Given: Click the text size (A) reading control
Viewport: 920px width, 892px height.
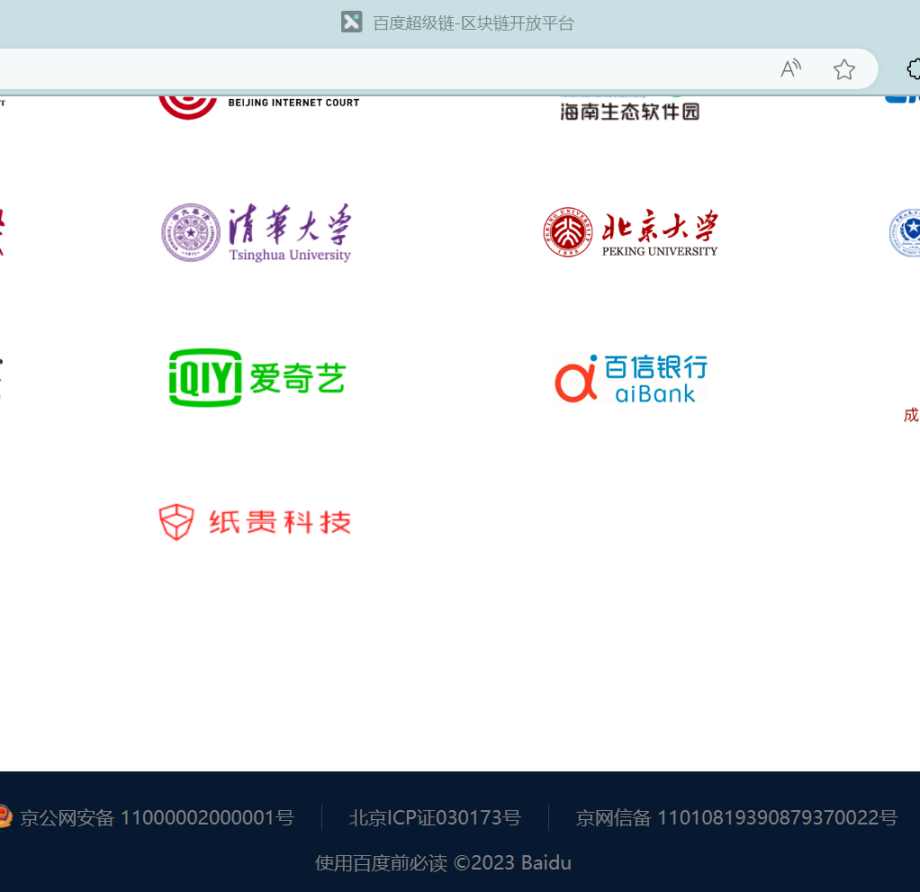Looking at the screenshot, I should tap(790, 68).
